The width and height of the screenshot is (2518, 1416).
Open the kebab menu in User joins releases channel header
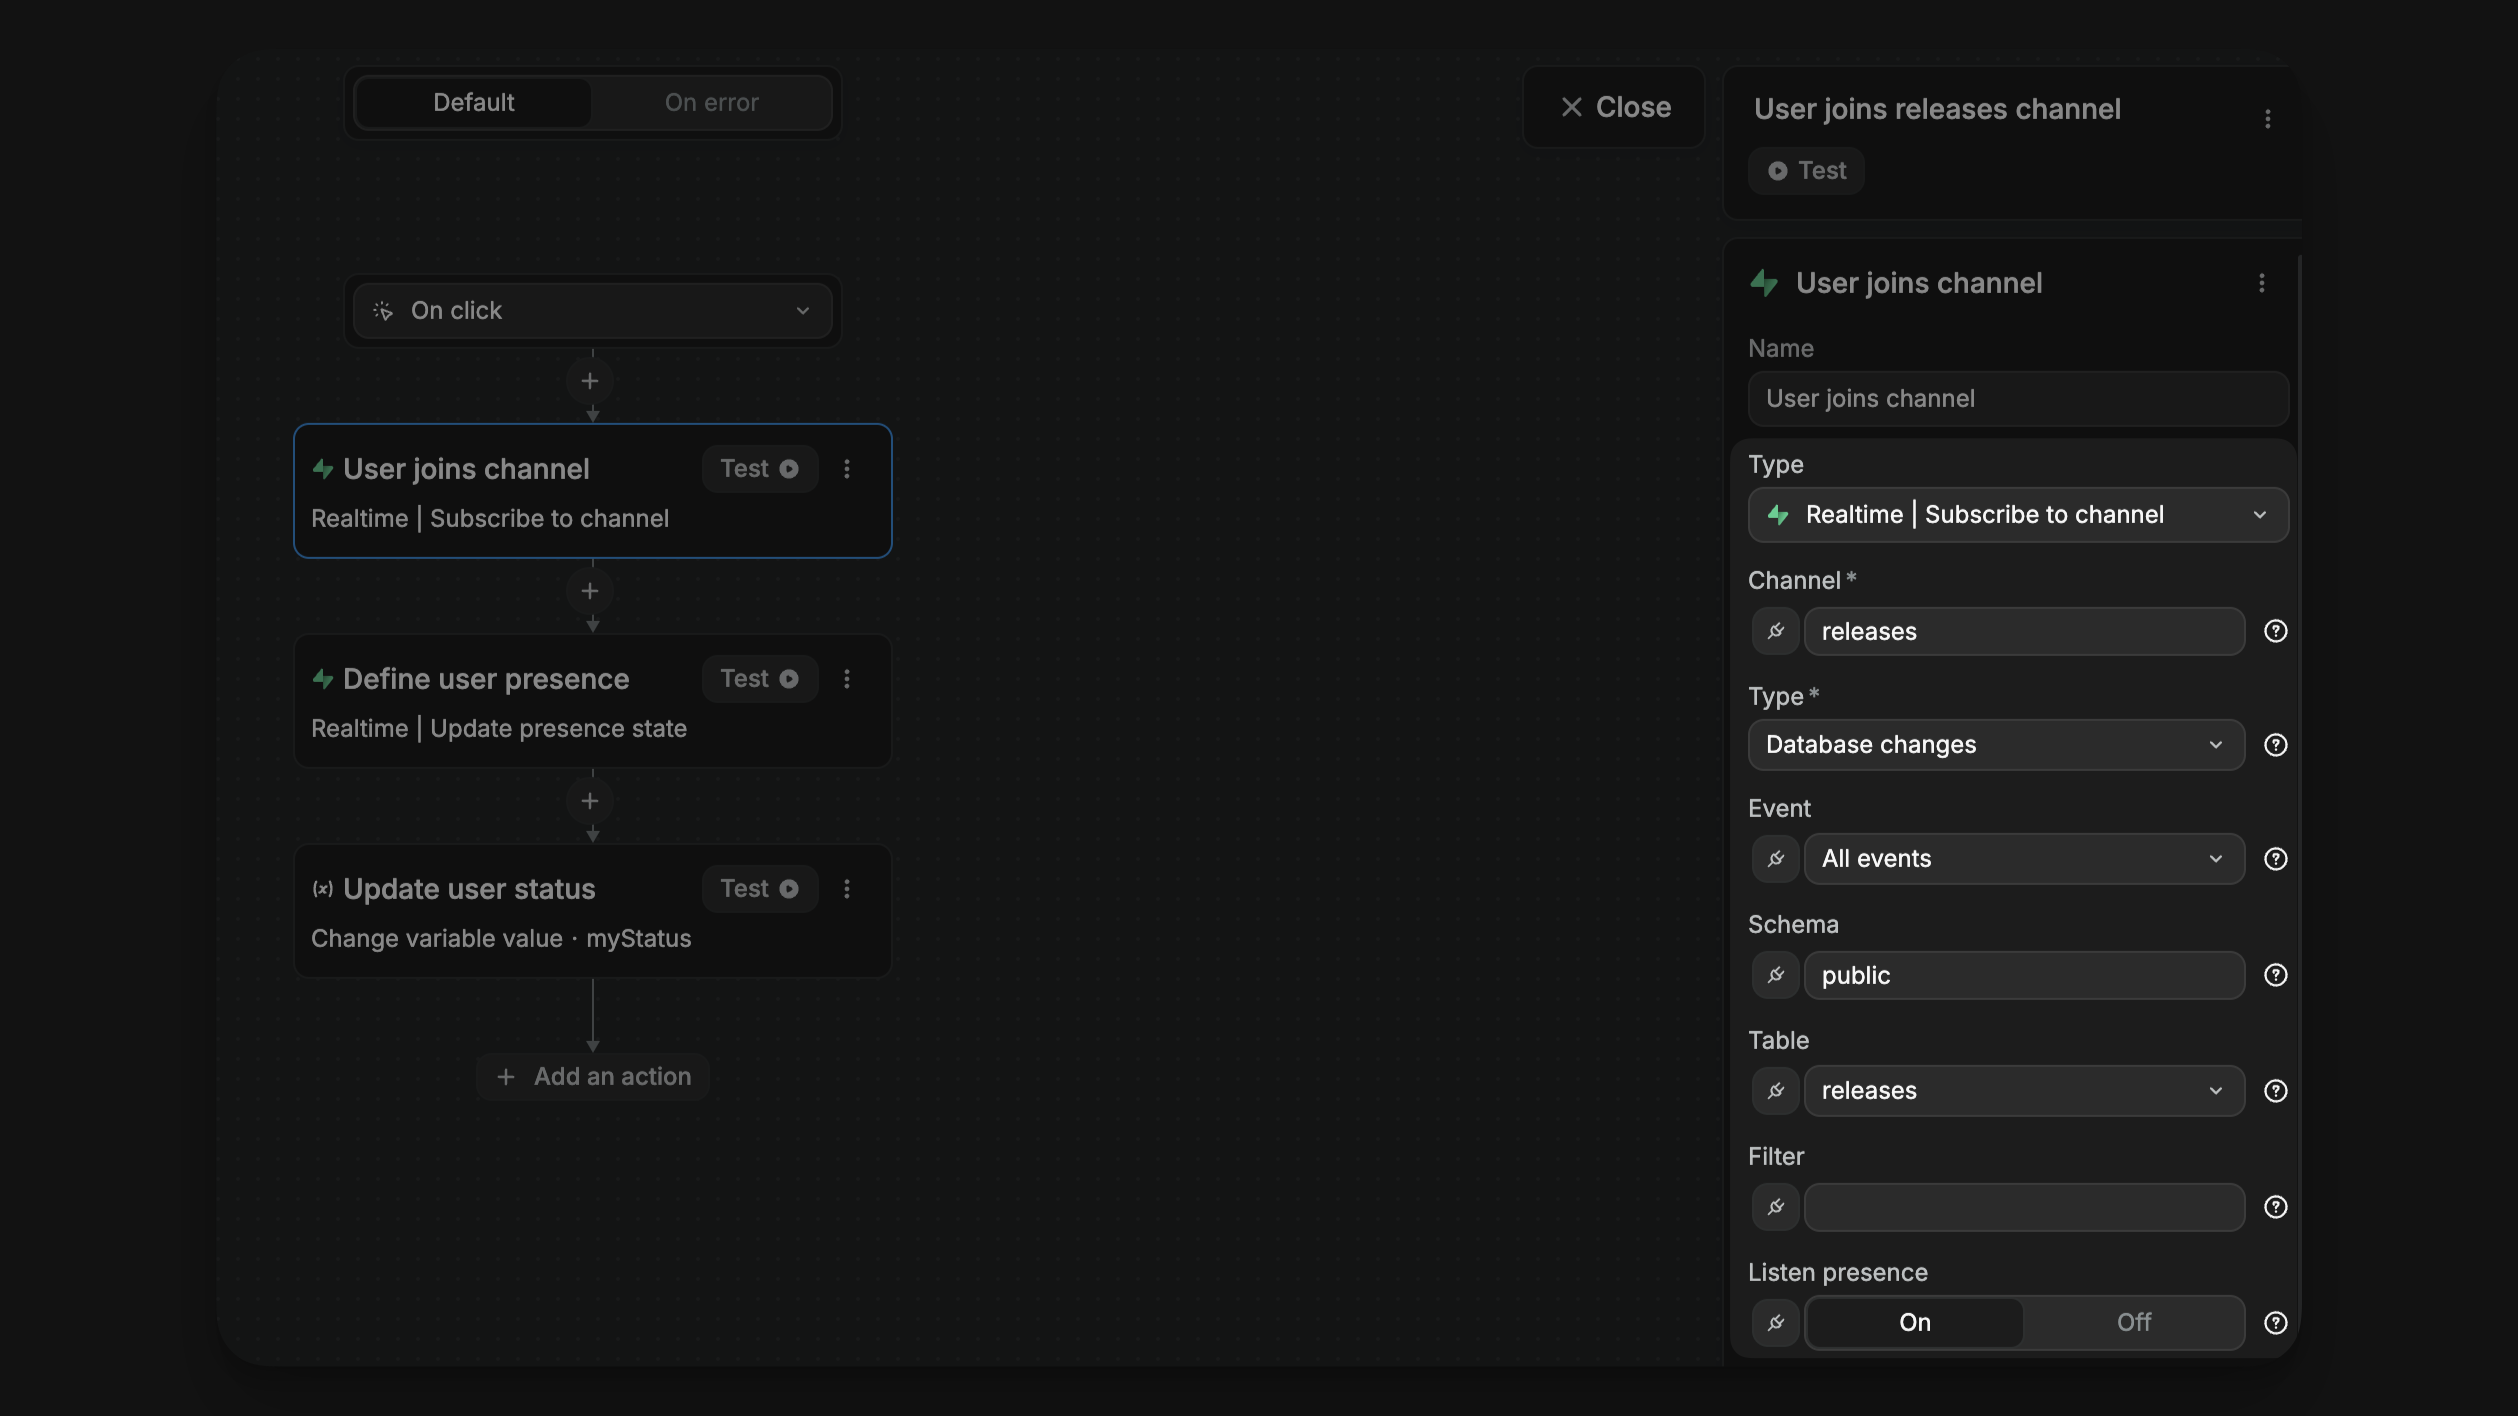pyautogui.click(x=2267, y=118)
